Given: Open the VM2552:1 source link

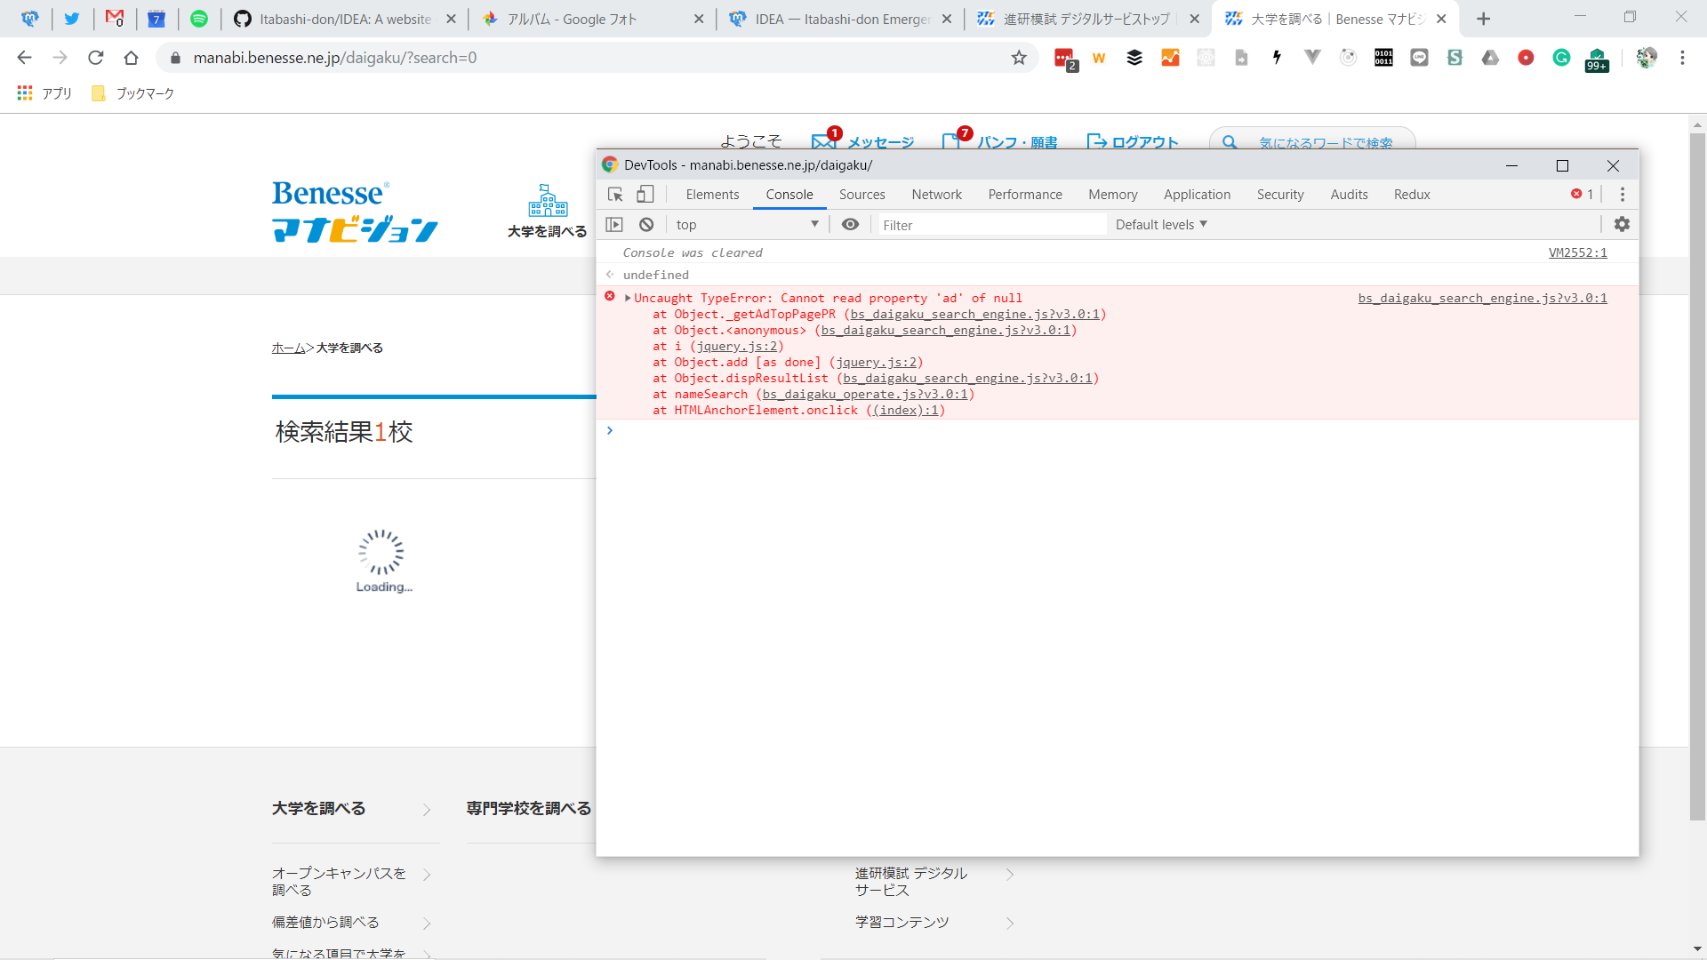Looking at the screenshot, I should click(1577, 253).
